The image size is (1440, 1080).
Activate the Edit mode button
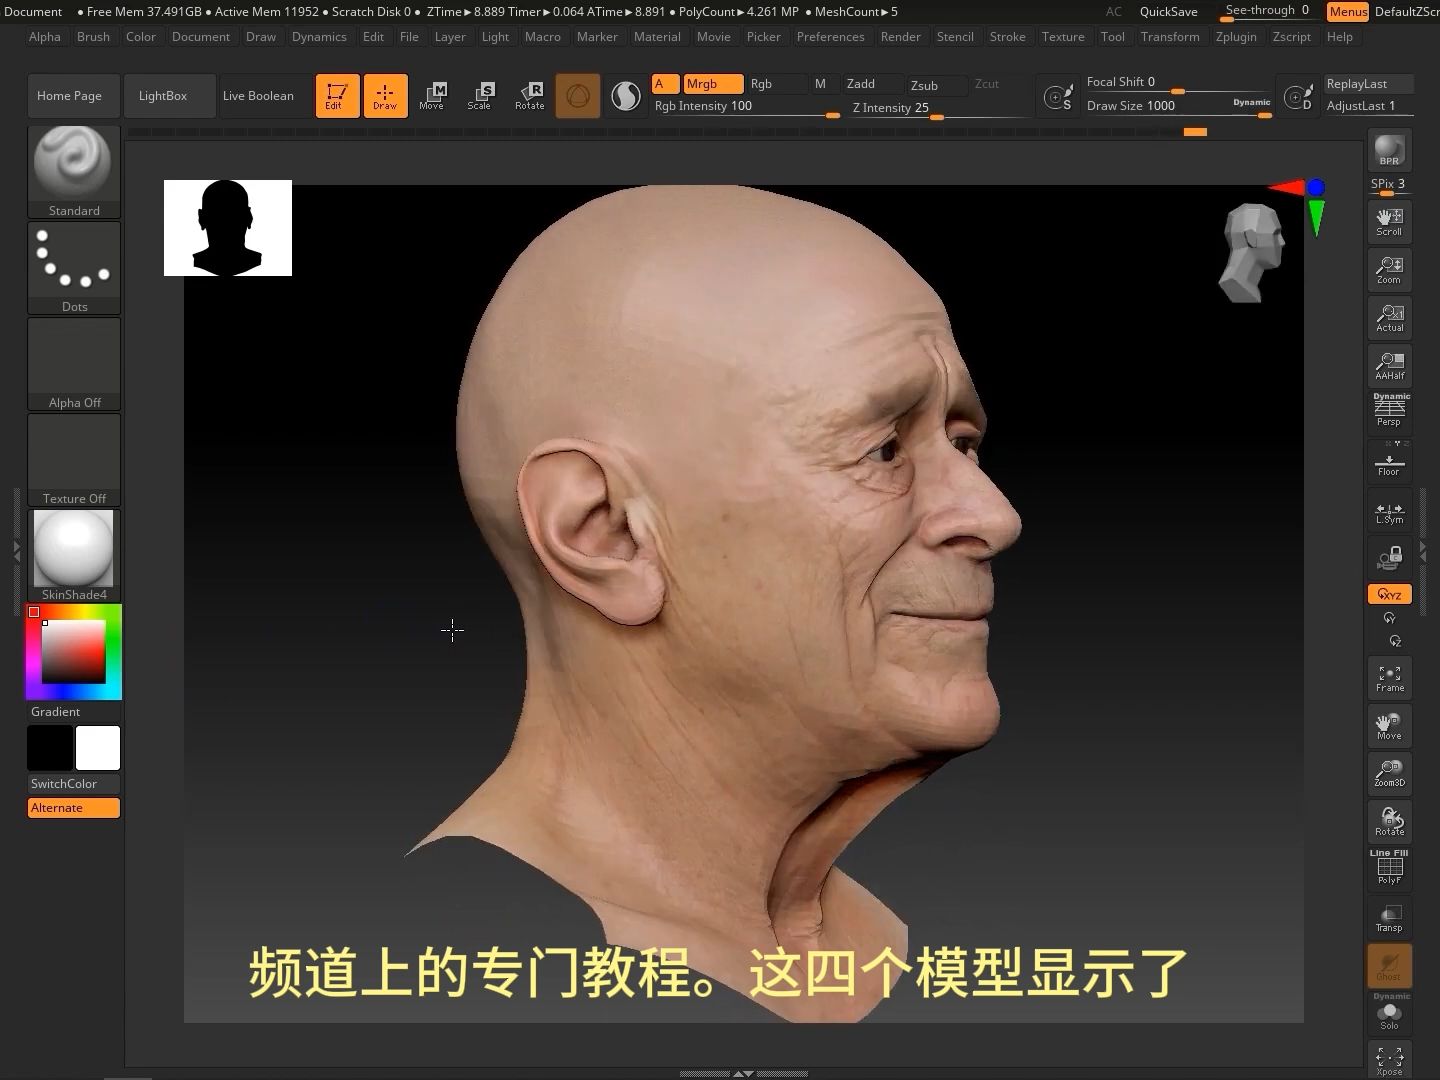[x=337, y=96]
